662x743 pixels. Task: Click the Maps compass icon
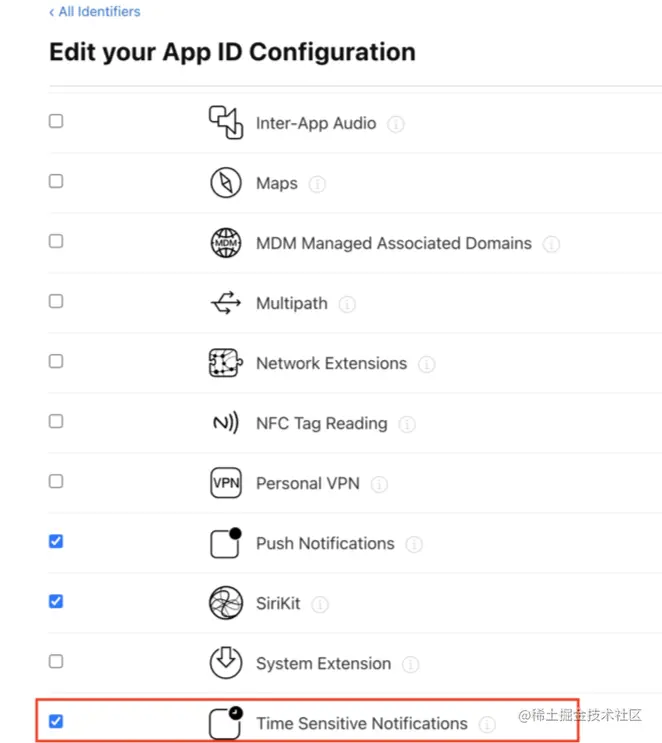coord(225,183)
